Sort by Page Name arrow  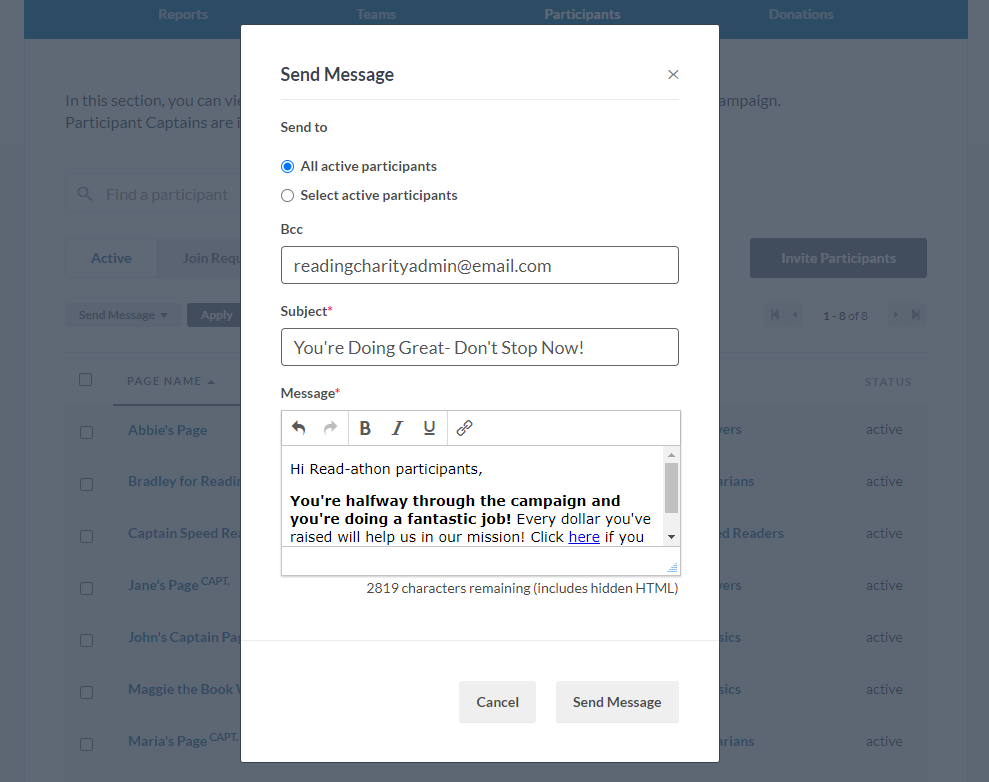[211, 382]
